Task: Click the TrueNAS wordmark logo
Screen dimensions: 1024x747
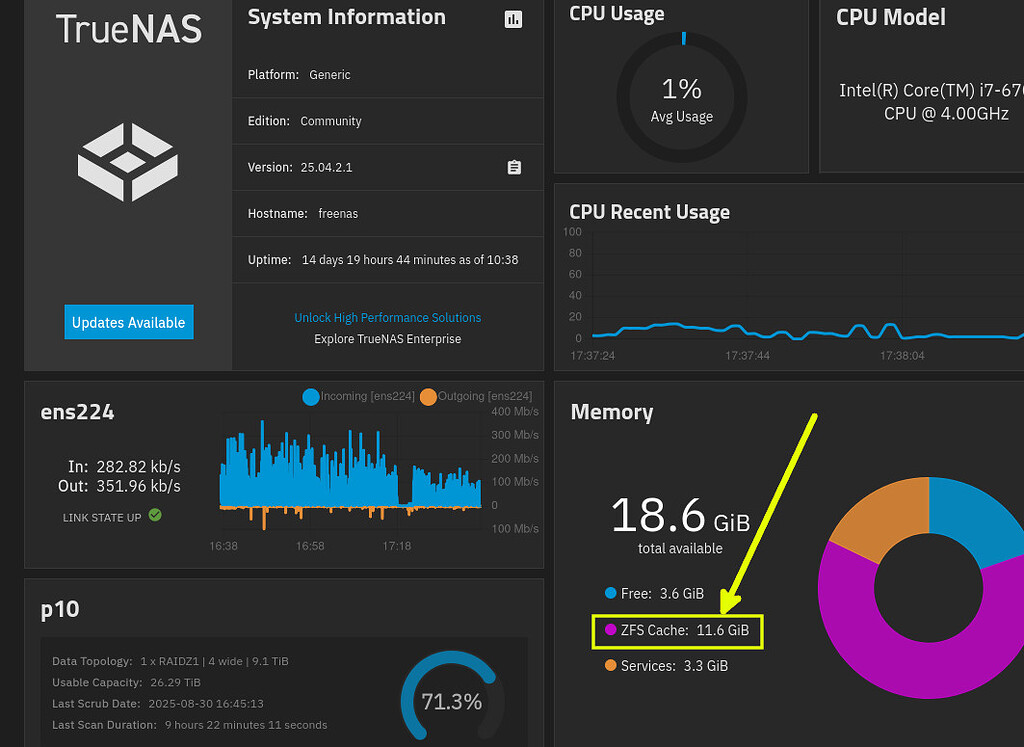Action: click(x=128, y=29)
